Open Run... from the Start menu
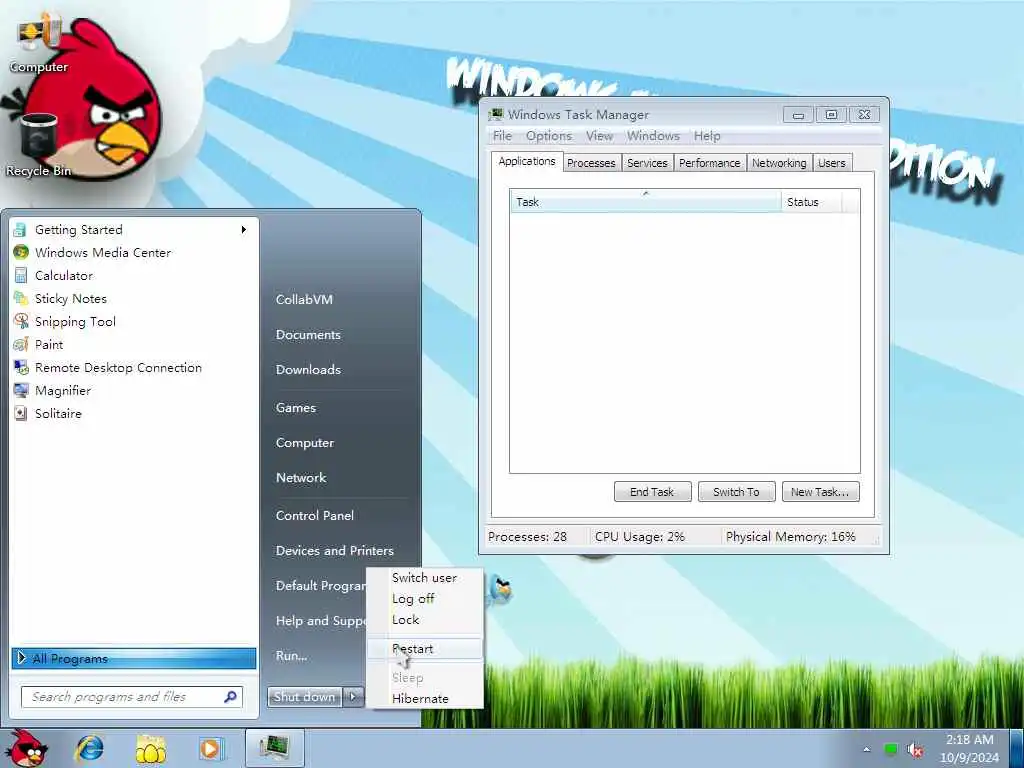The width and height of the screenshot is (1024, 768). (x=291, y=656)
